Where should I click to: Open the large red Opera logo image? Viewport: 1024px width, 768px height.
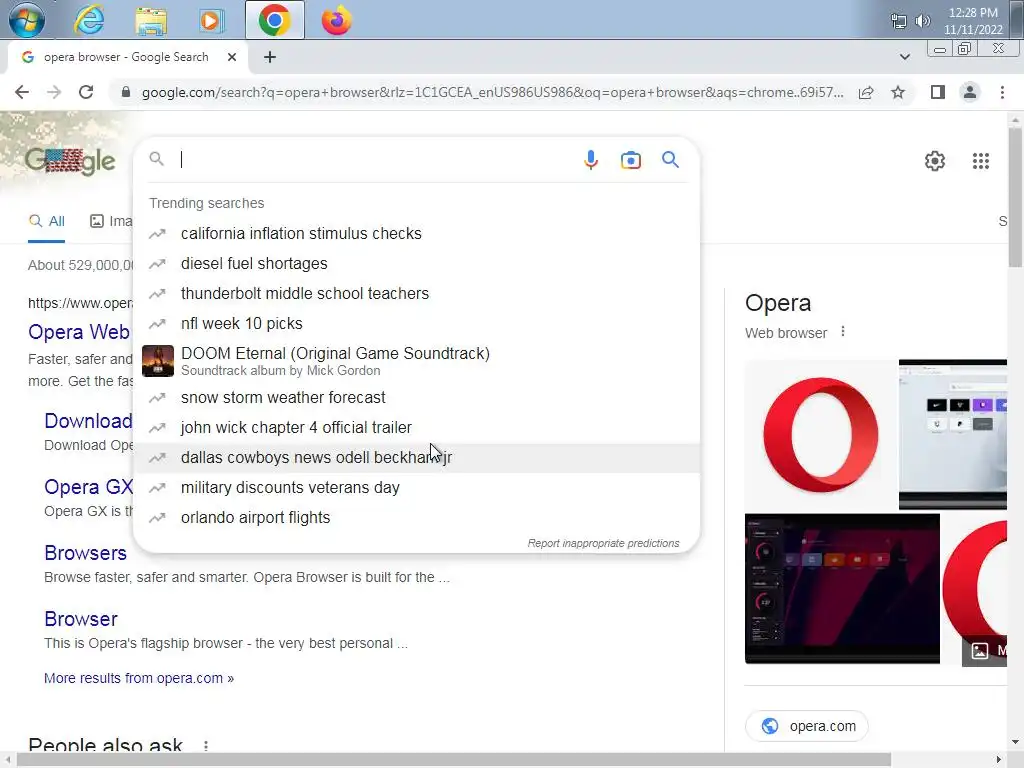click(820, 435)
